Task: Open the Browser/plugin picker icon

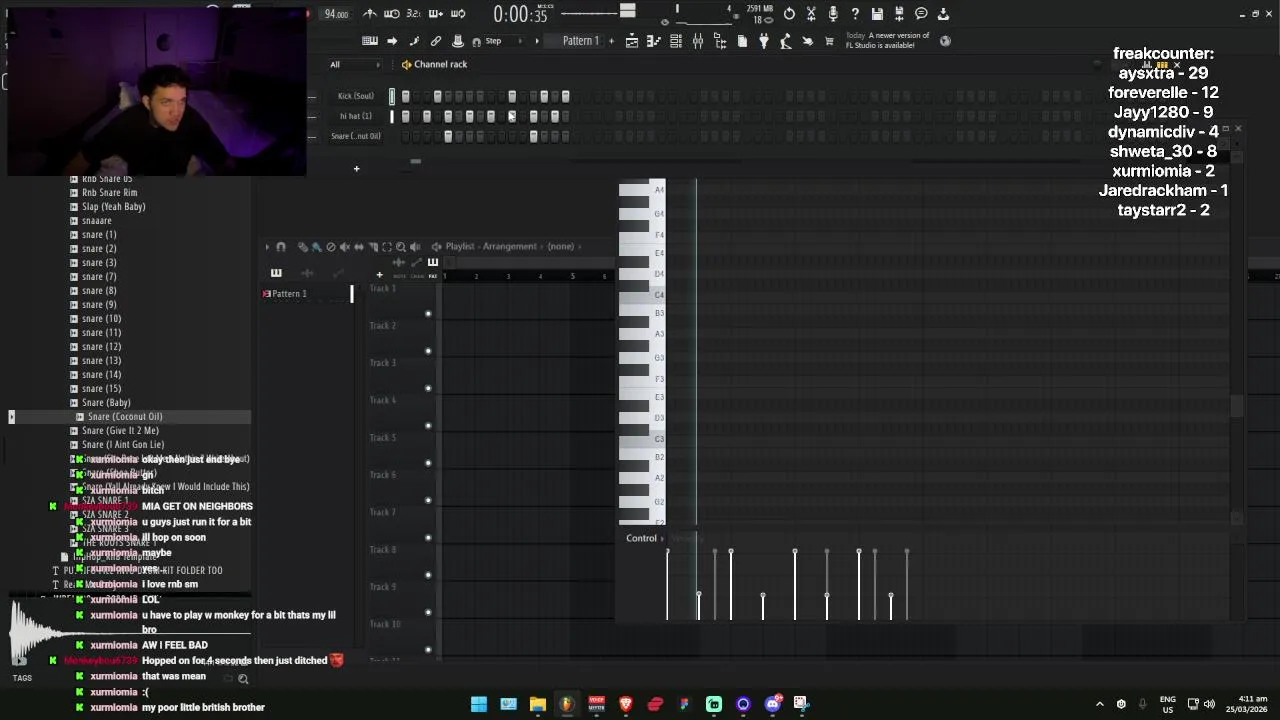Action: click(x=720, y=41)
